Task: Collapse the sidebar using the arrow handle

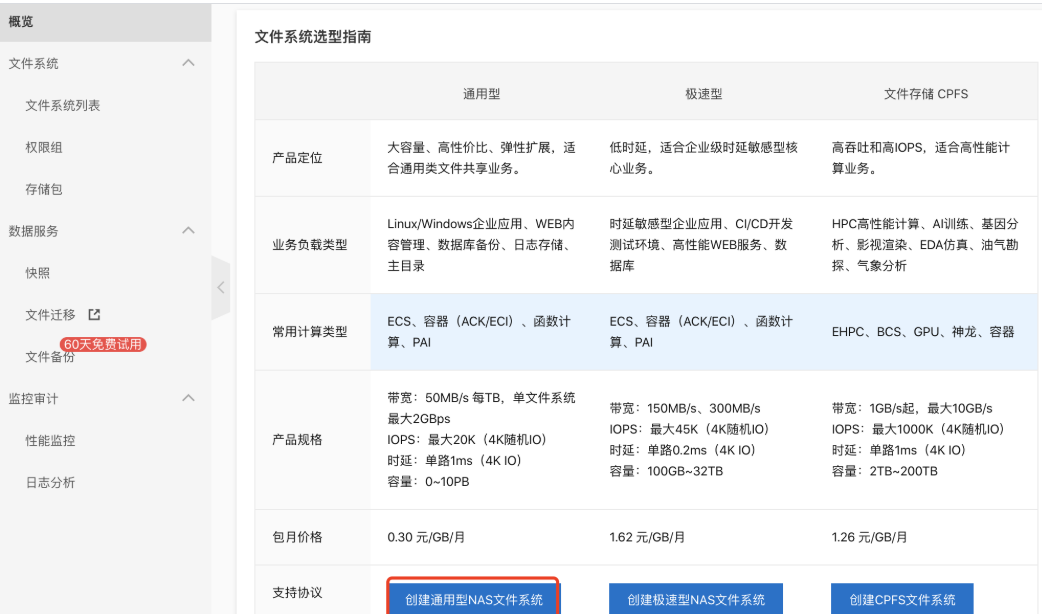Action: (220, 287)
